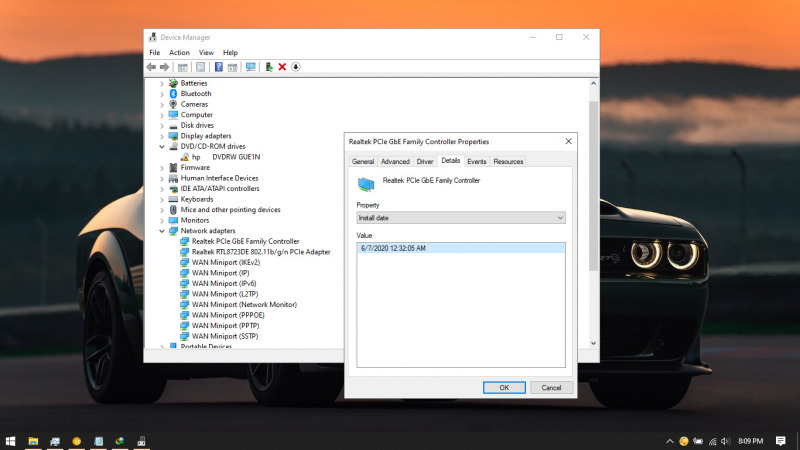Click the Disable device down-arrow icon
This screenshot has width=800, height=450.
pos(295,67)
